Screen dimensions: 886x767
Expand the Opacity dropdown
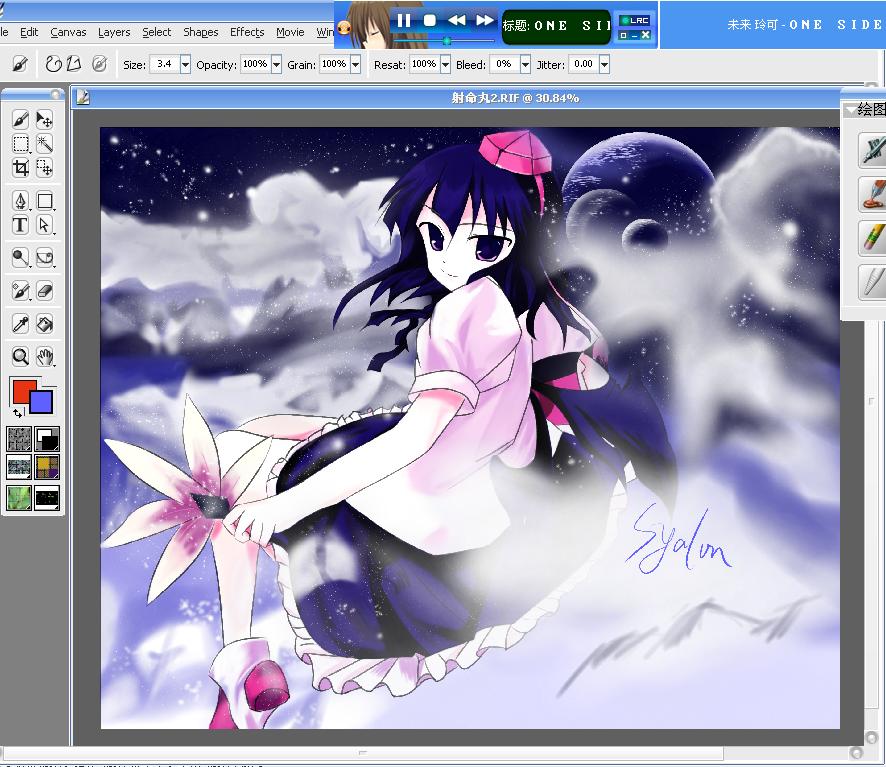(x=276, y=64)
